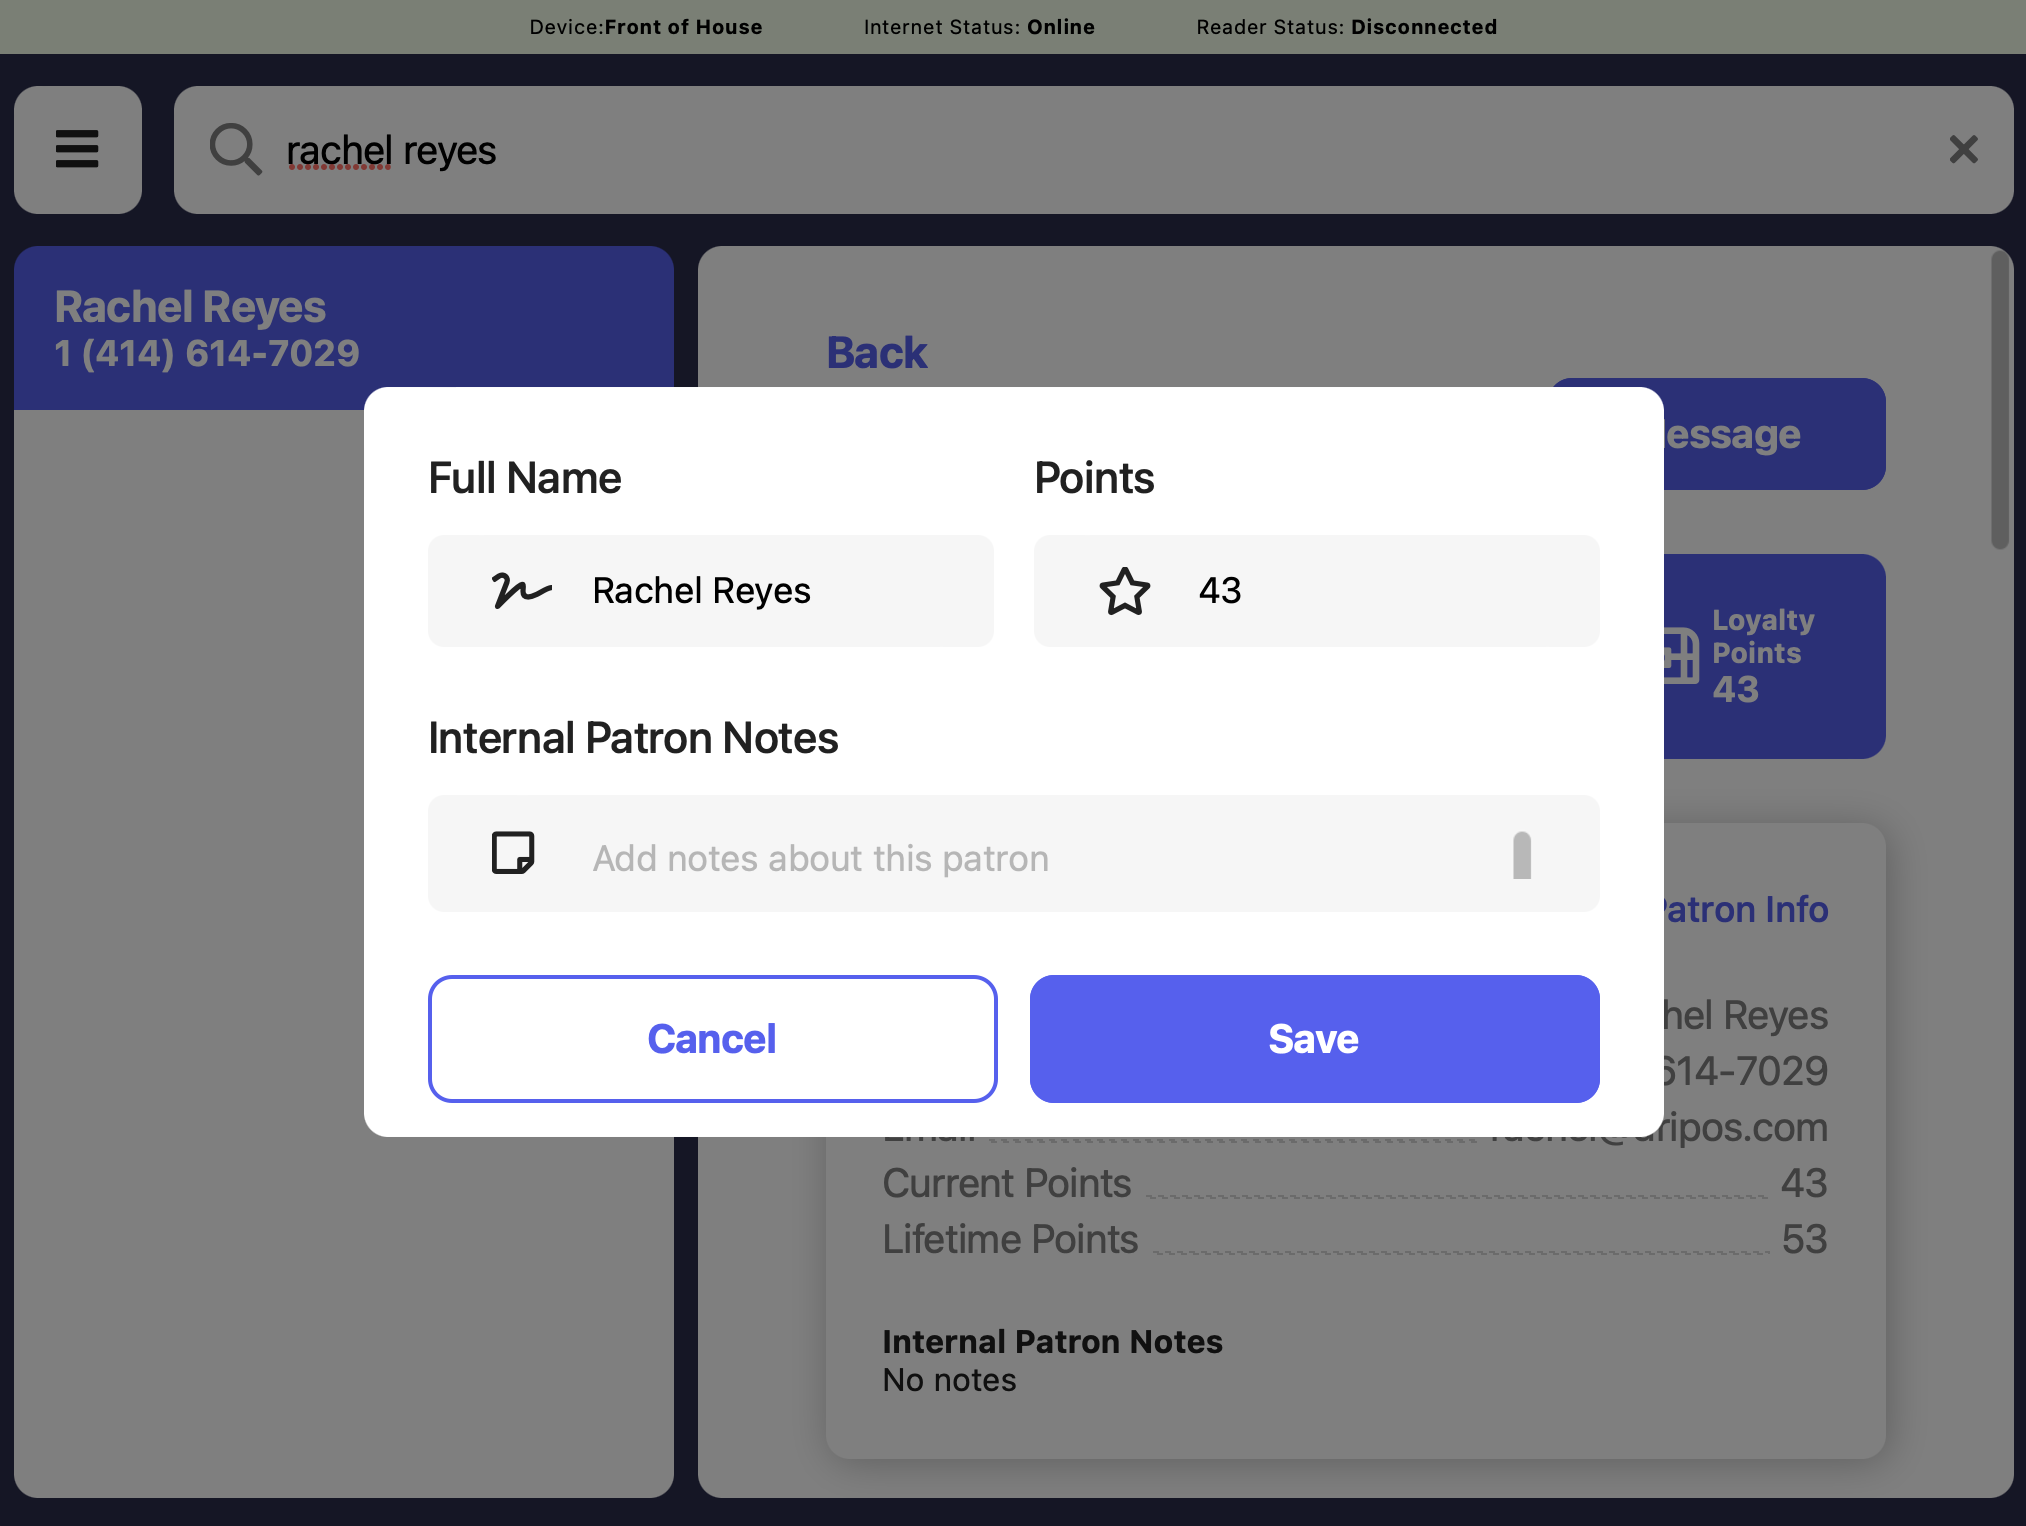Open the hamburger menu
The image size is (2026, 1526).
tap(77, 150)
